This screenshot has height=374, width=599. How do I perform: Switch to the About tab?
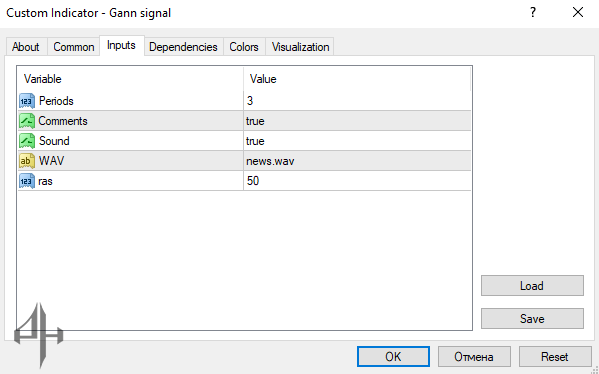pos(26,47)
